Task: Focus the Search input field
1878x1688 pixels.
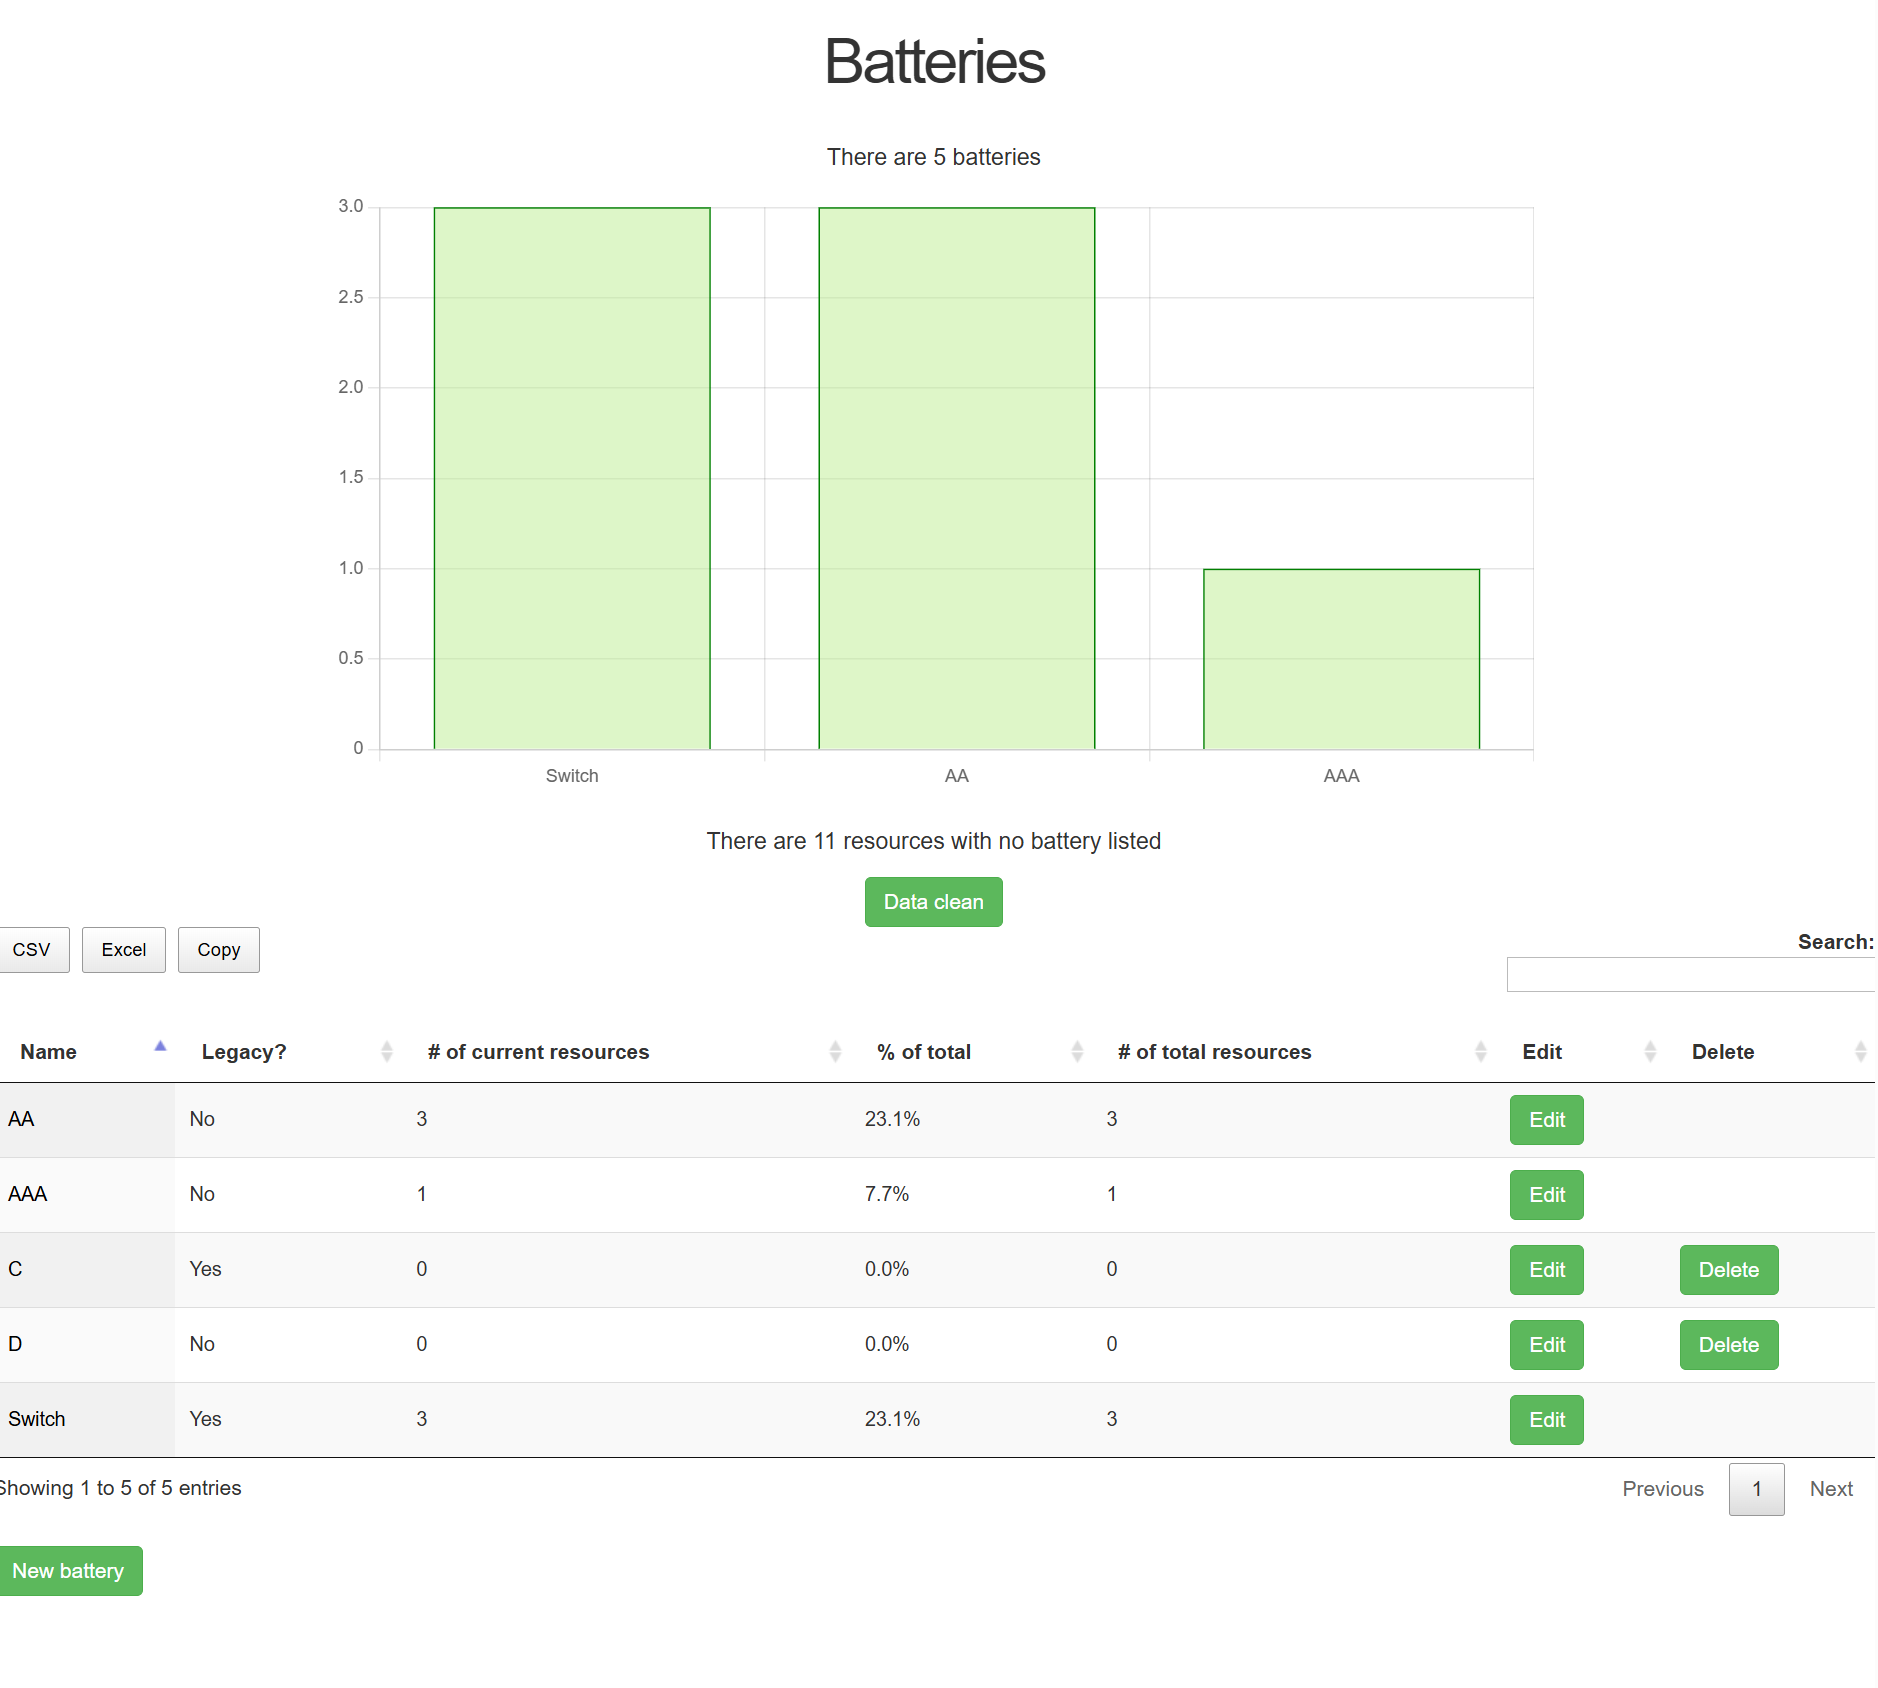Action: click(1690, 975)
